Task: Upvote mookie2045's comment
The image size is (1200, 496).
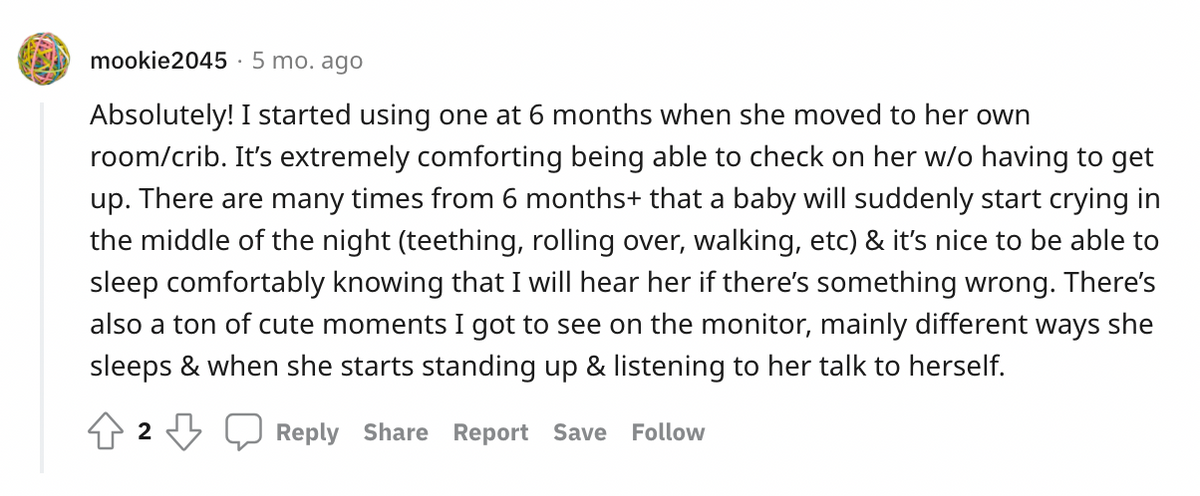Action: pyautogui.click(x=106, y=432)
